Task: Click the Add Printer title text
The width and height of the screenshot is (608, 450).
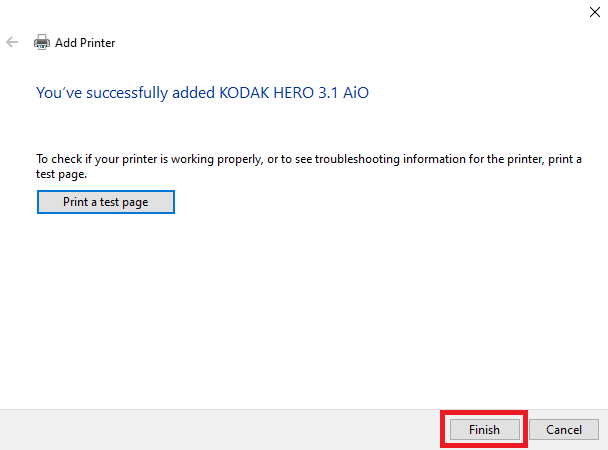Action: pos(85,43)
